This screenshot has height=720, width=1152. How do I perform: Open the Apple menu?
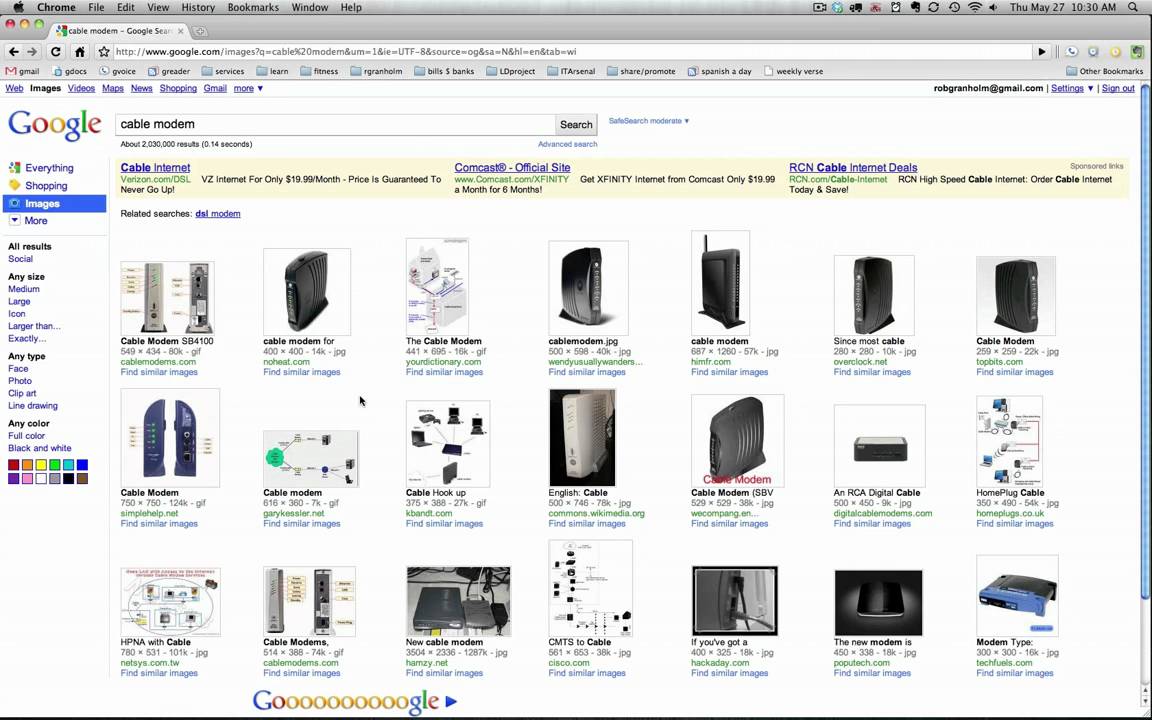[x=18, y=7]
